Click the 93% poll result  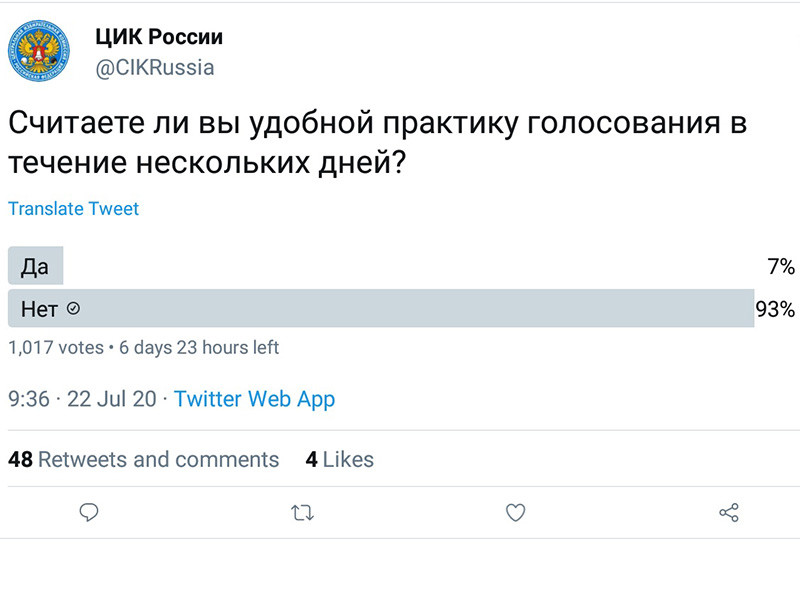[x=775, y=309]
